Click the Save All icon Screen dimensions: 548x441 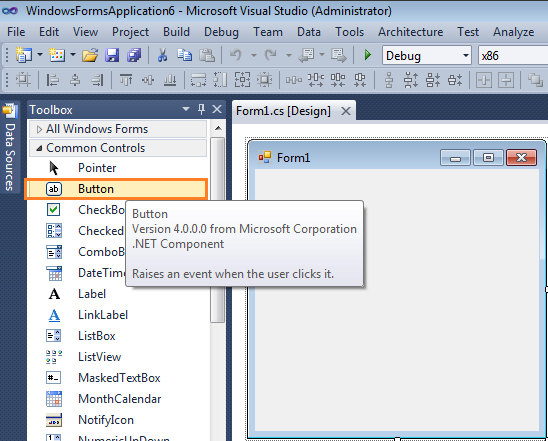click(134, 55)
